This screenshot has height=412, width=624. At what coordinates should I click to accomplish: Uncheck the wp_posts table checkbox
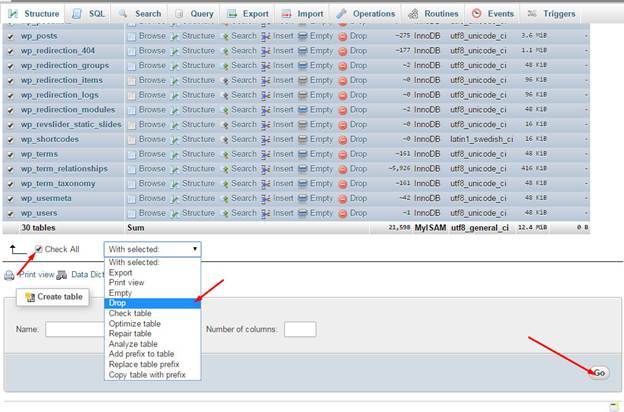point(10,36)
